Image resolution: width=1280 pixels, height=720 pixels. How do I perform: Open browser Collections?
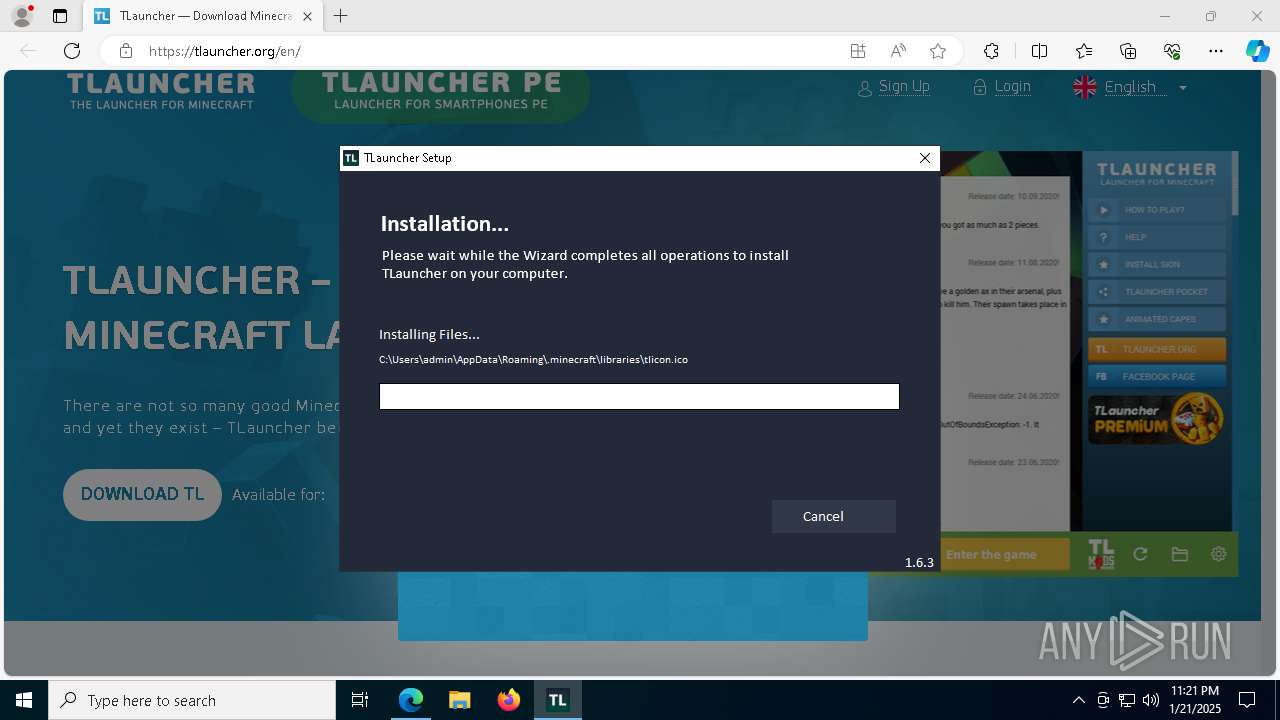click(x=1128, y=51)
